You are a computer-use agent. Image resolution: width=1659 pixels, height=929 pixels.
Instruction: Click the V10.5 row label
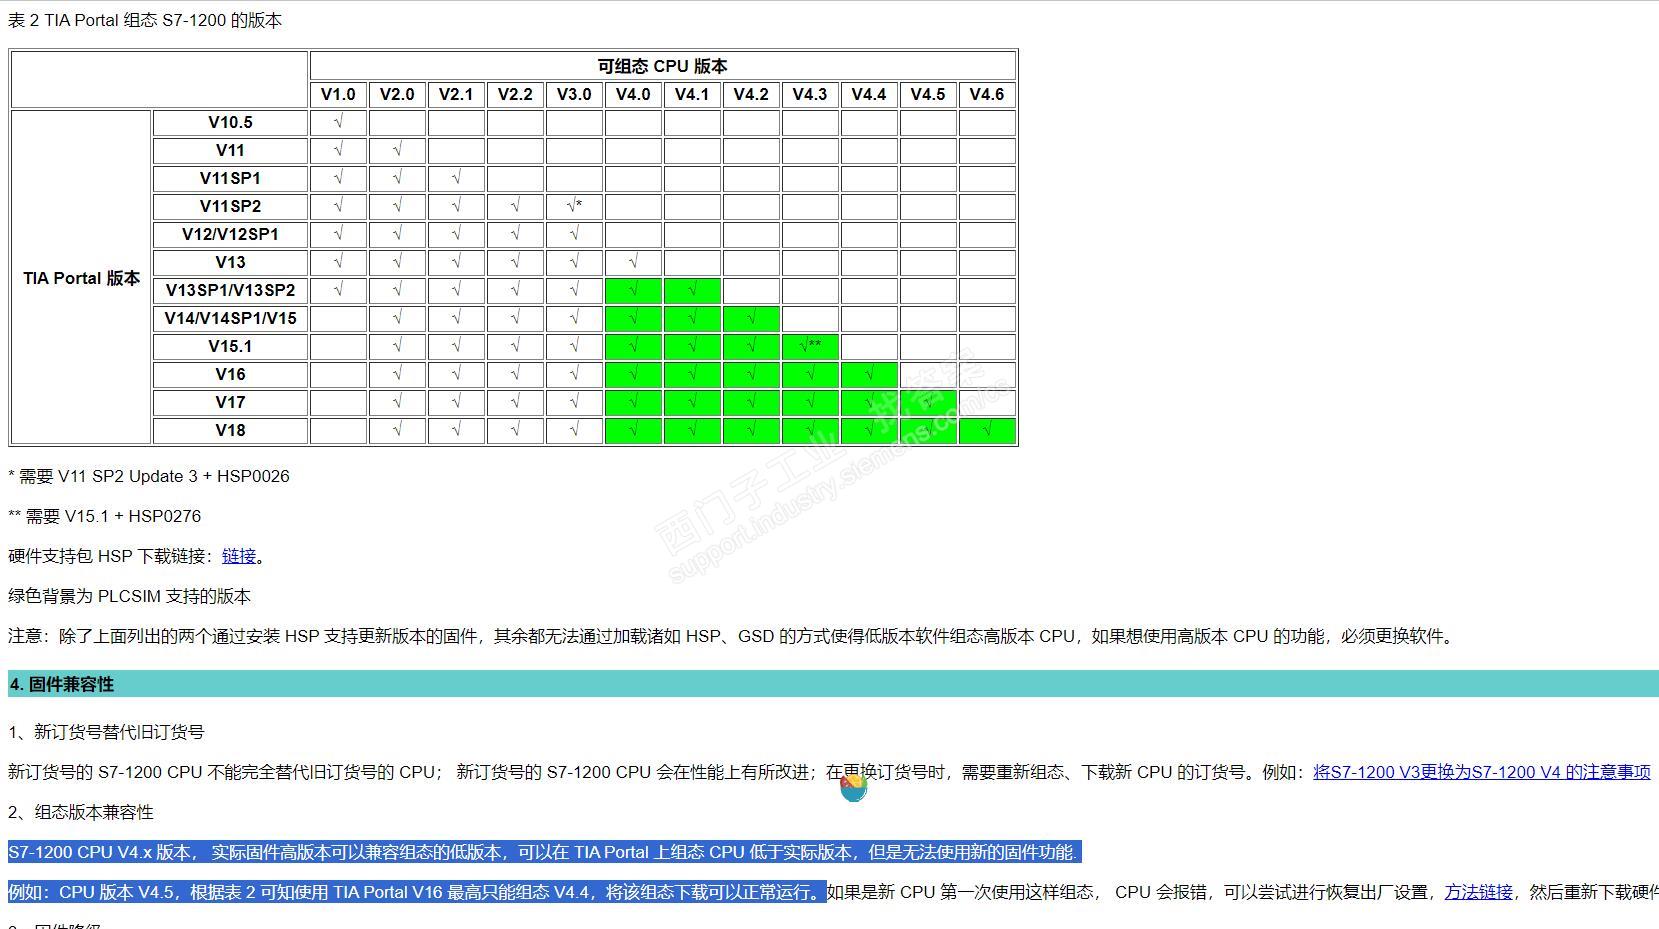tap(230, 123)
